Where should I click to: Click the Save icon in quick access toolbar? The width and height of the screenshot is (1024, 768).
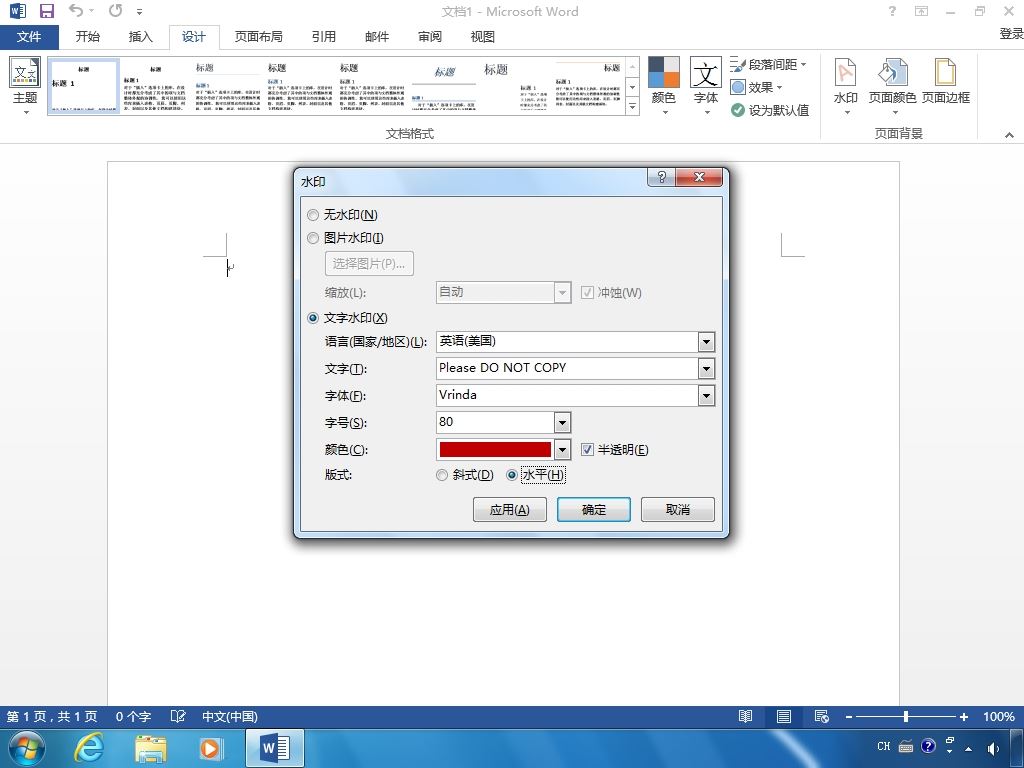[46, 10]
